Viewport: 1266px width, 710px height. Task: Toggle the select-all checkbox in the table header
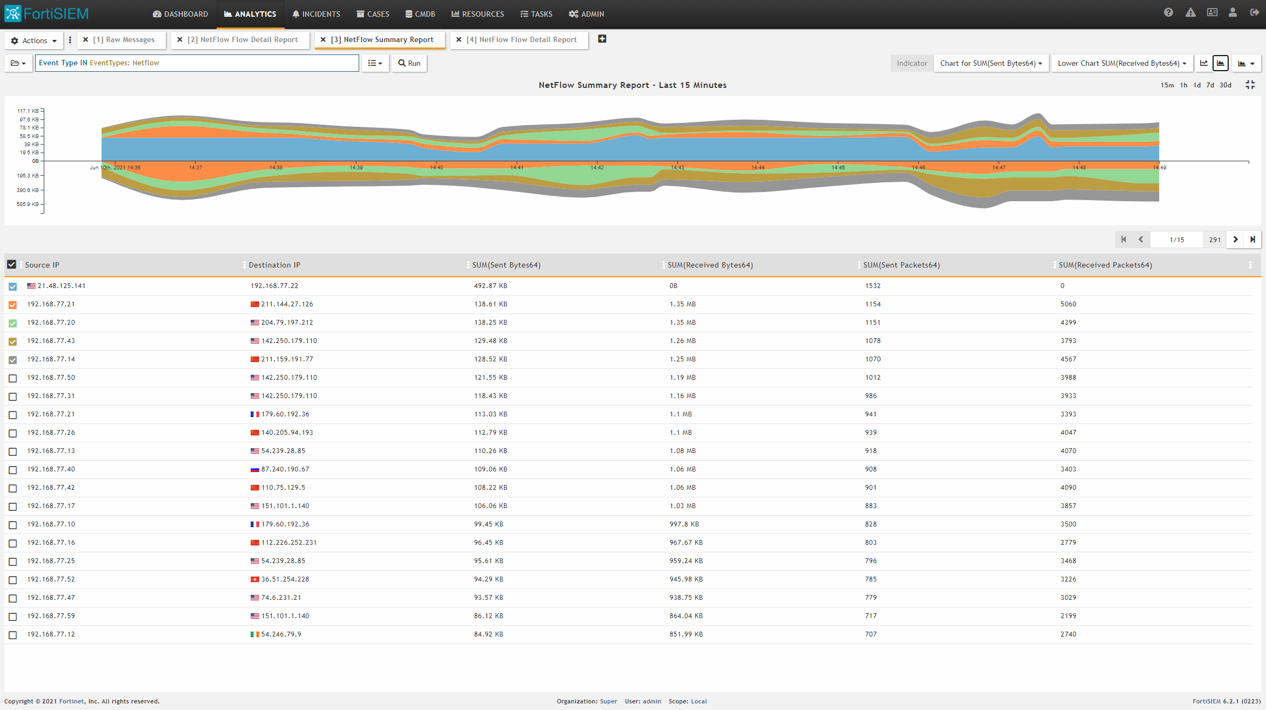click(x=11, y=264)
